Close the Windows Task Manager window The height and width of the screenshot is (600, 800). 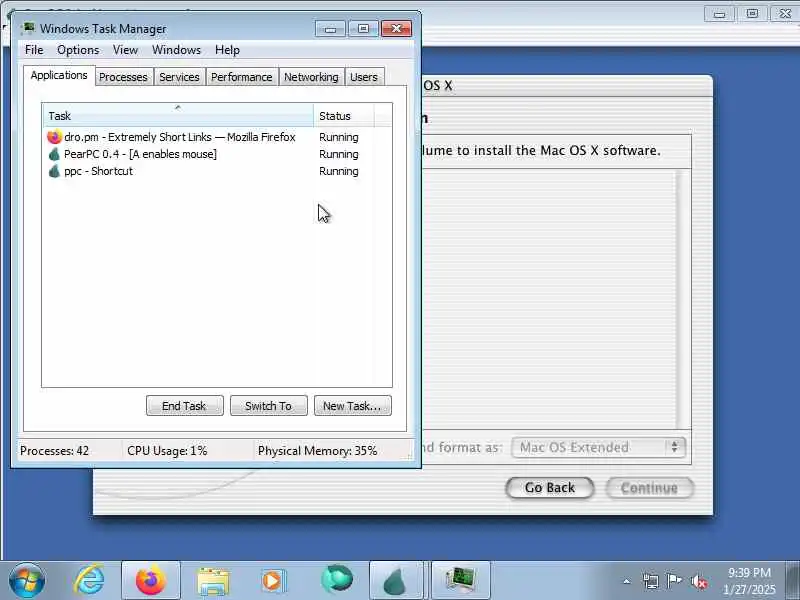(396, 29)
